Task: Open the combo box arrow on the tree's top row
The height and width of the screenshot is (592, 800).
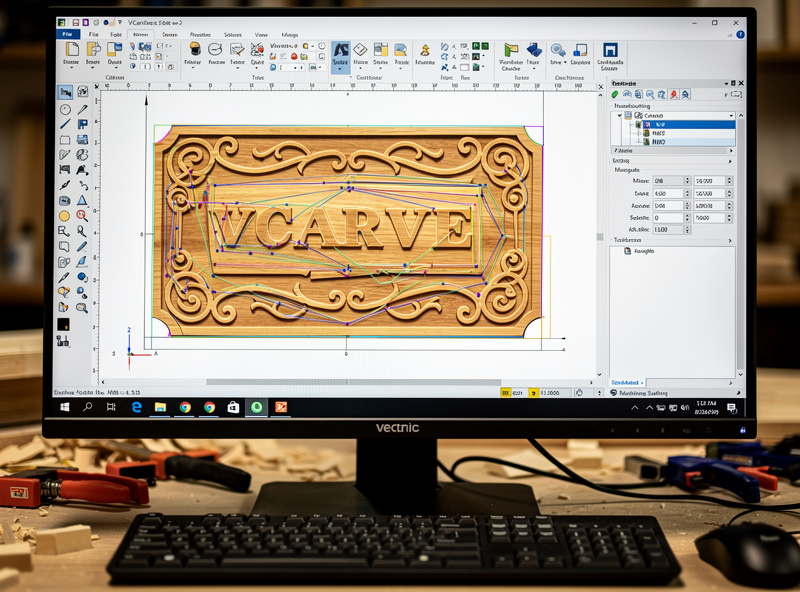Action: click(x=731, y=116)
